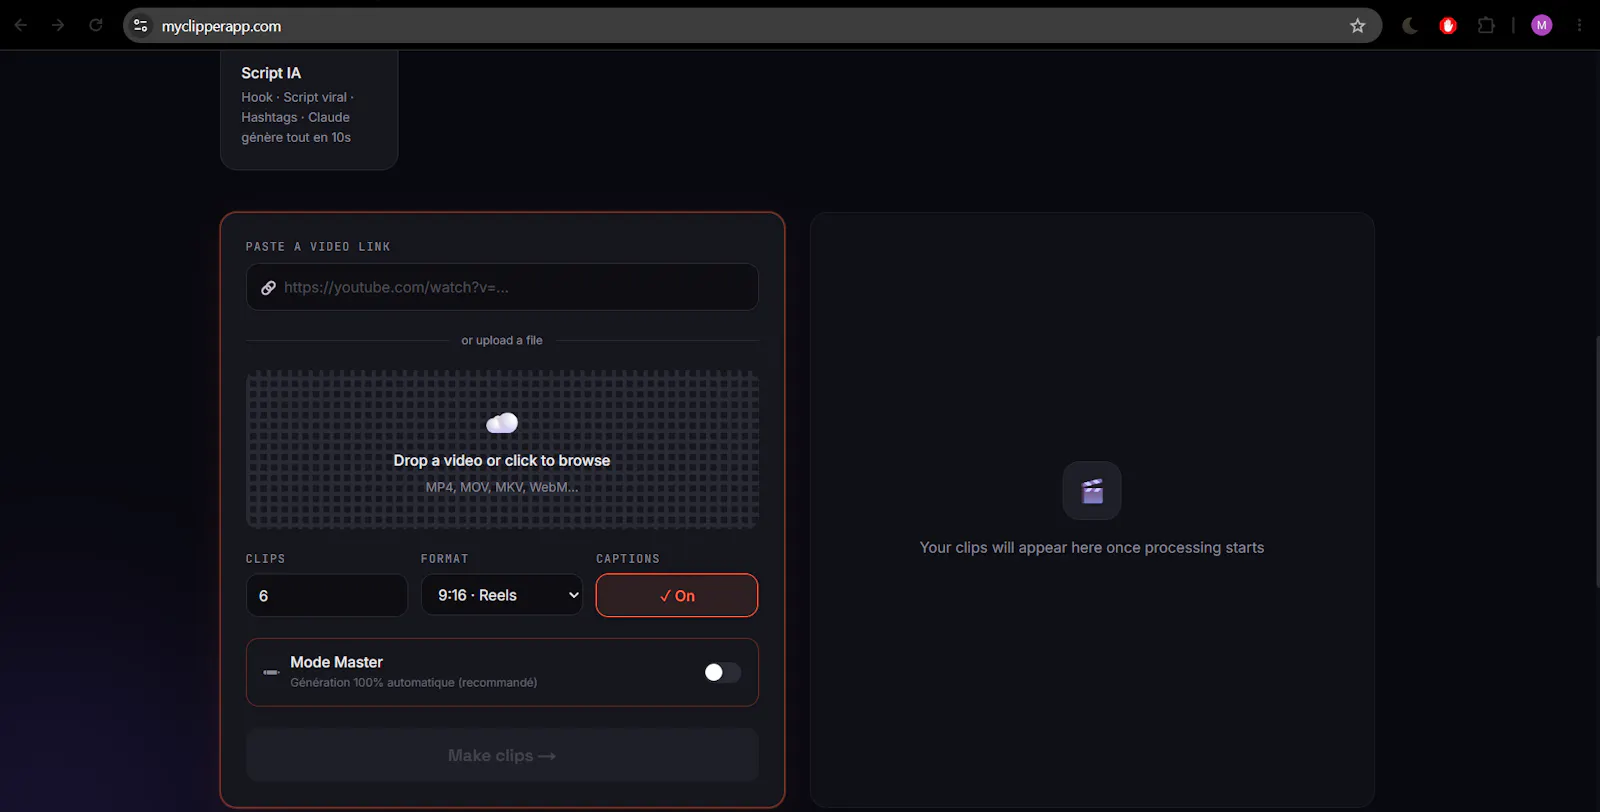Click the 'CAPTIONS' label
This screenshot has height=812, width=1600.
(628, 559)
